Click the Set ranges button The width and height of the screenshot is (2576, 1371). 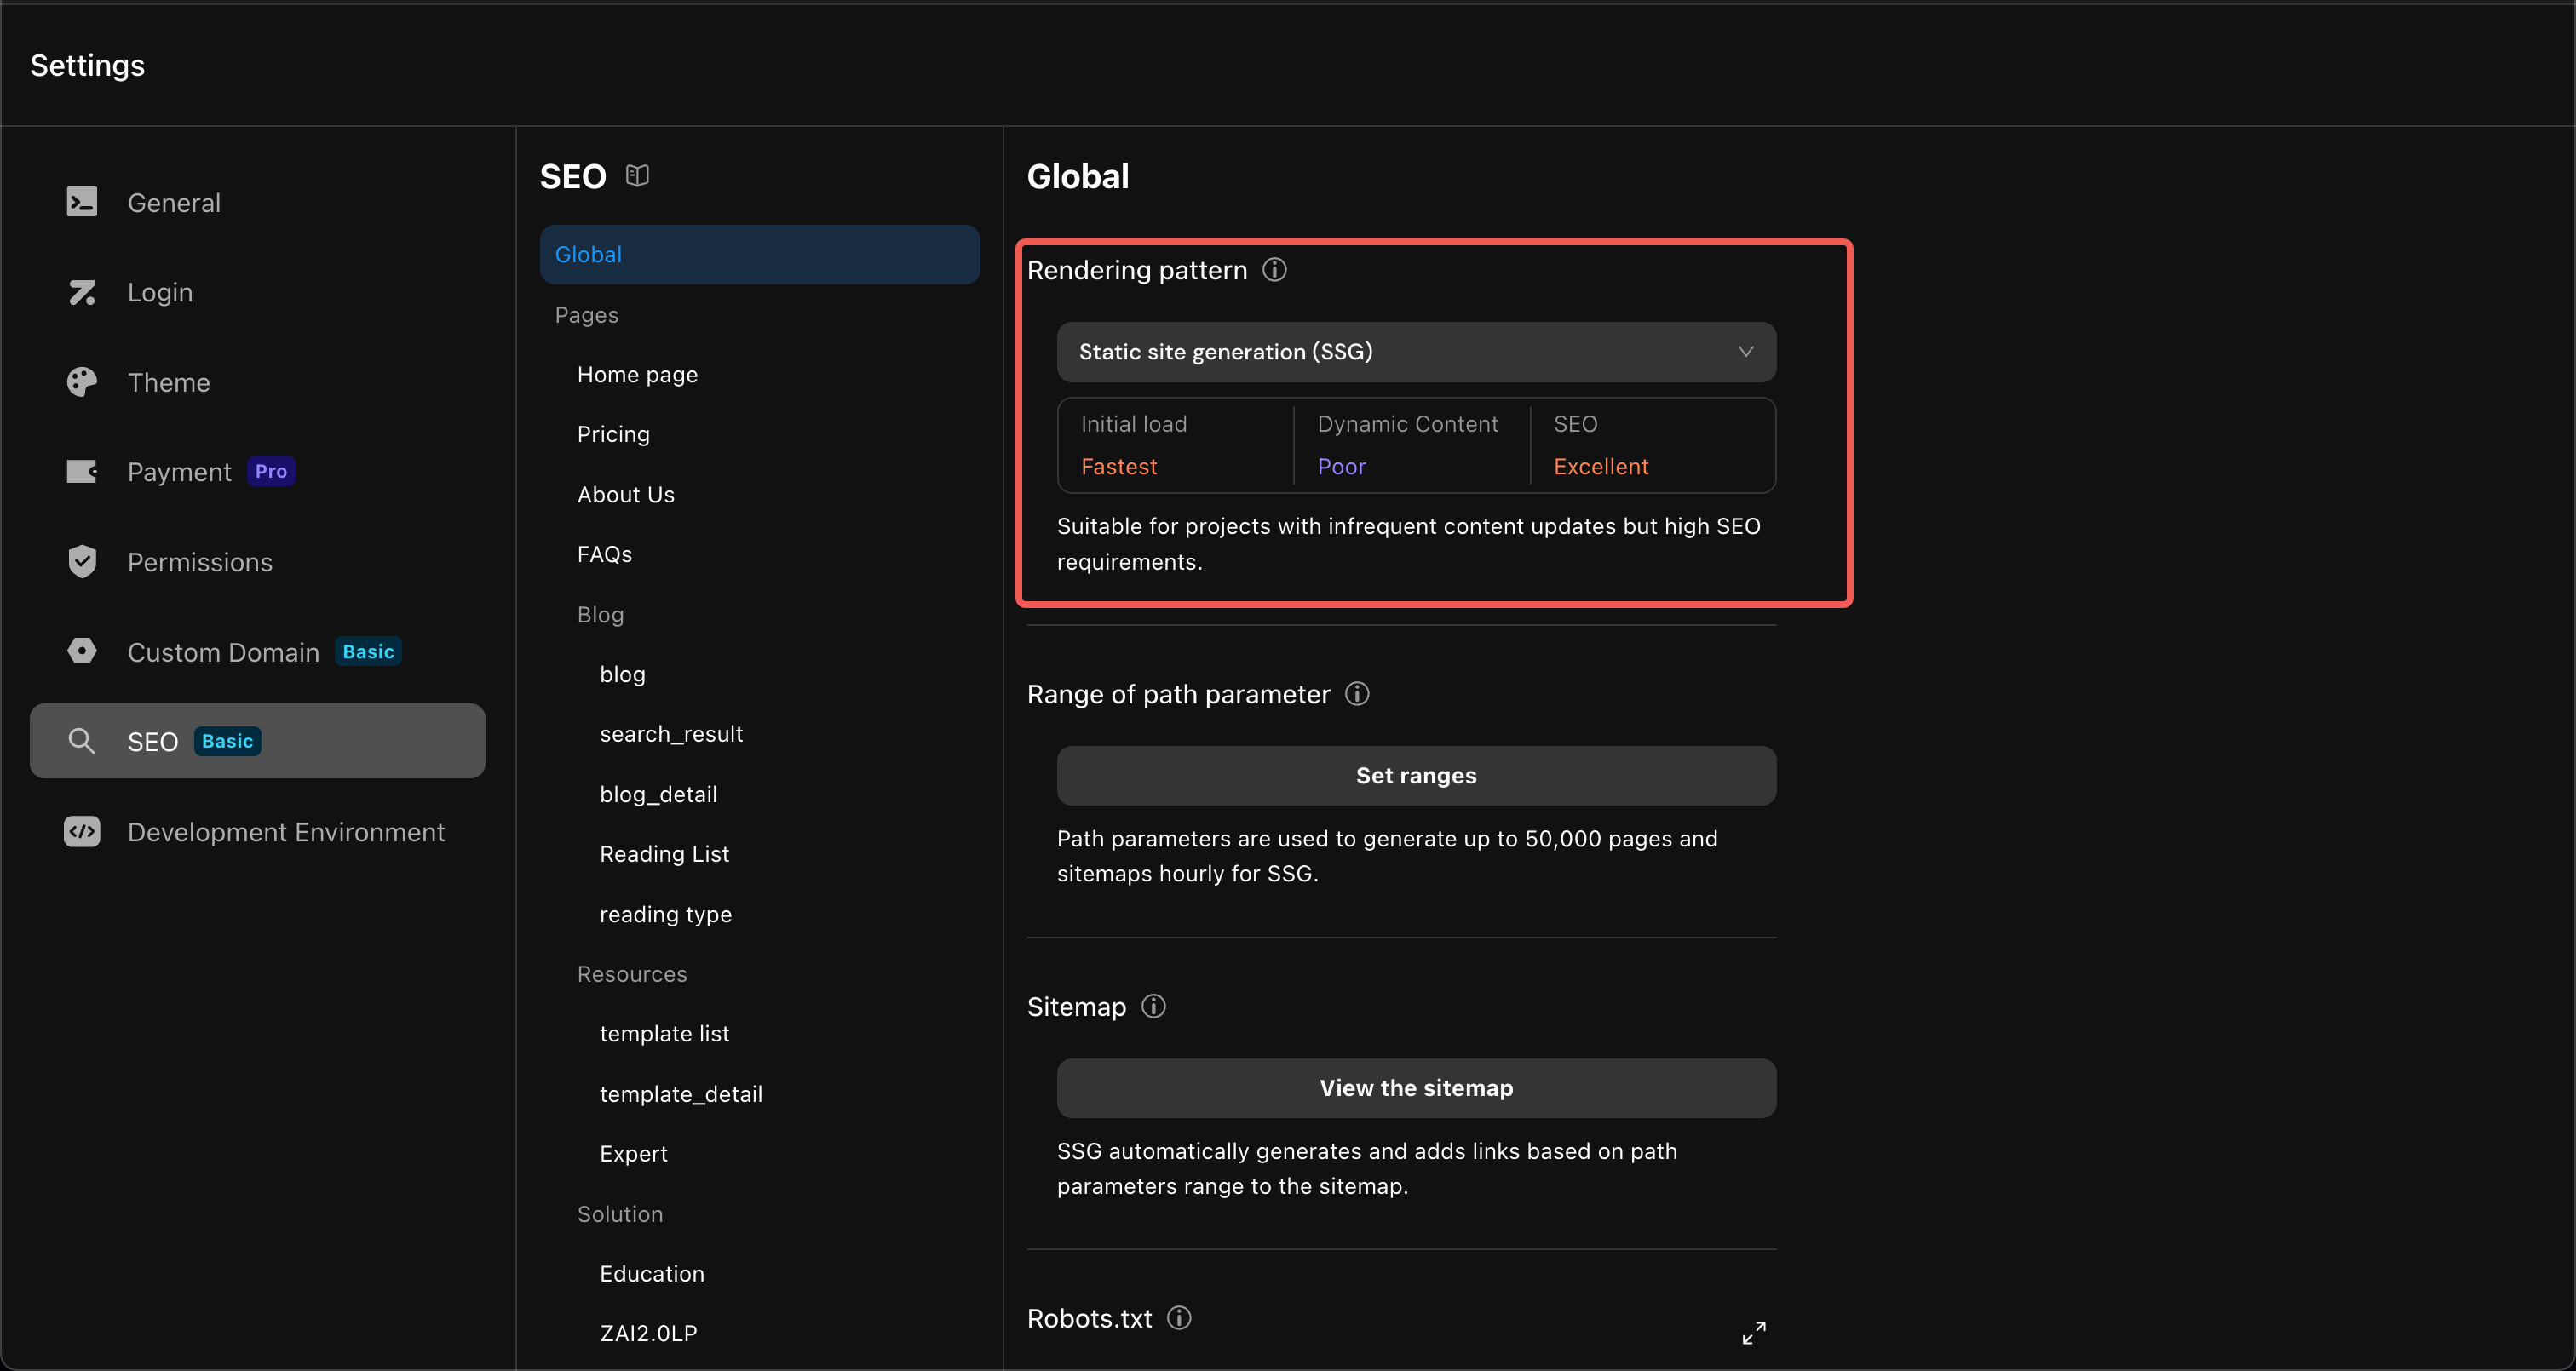[x=1416, y=776]
